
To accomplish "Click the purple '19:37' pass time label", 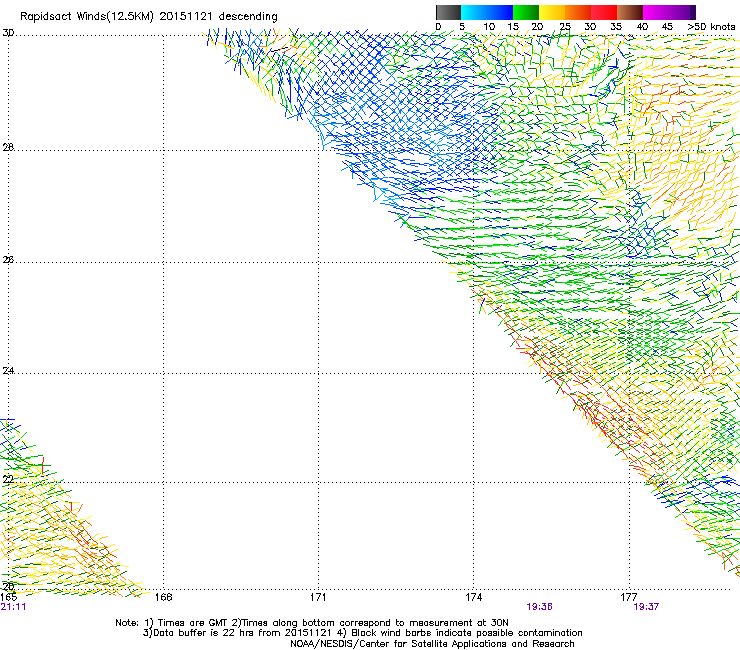I will point(646,607).
